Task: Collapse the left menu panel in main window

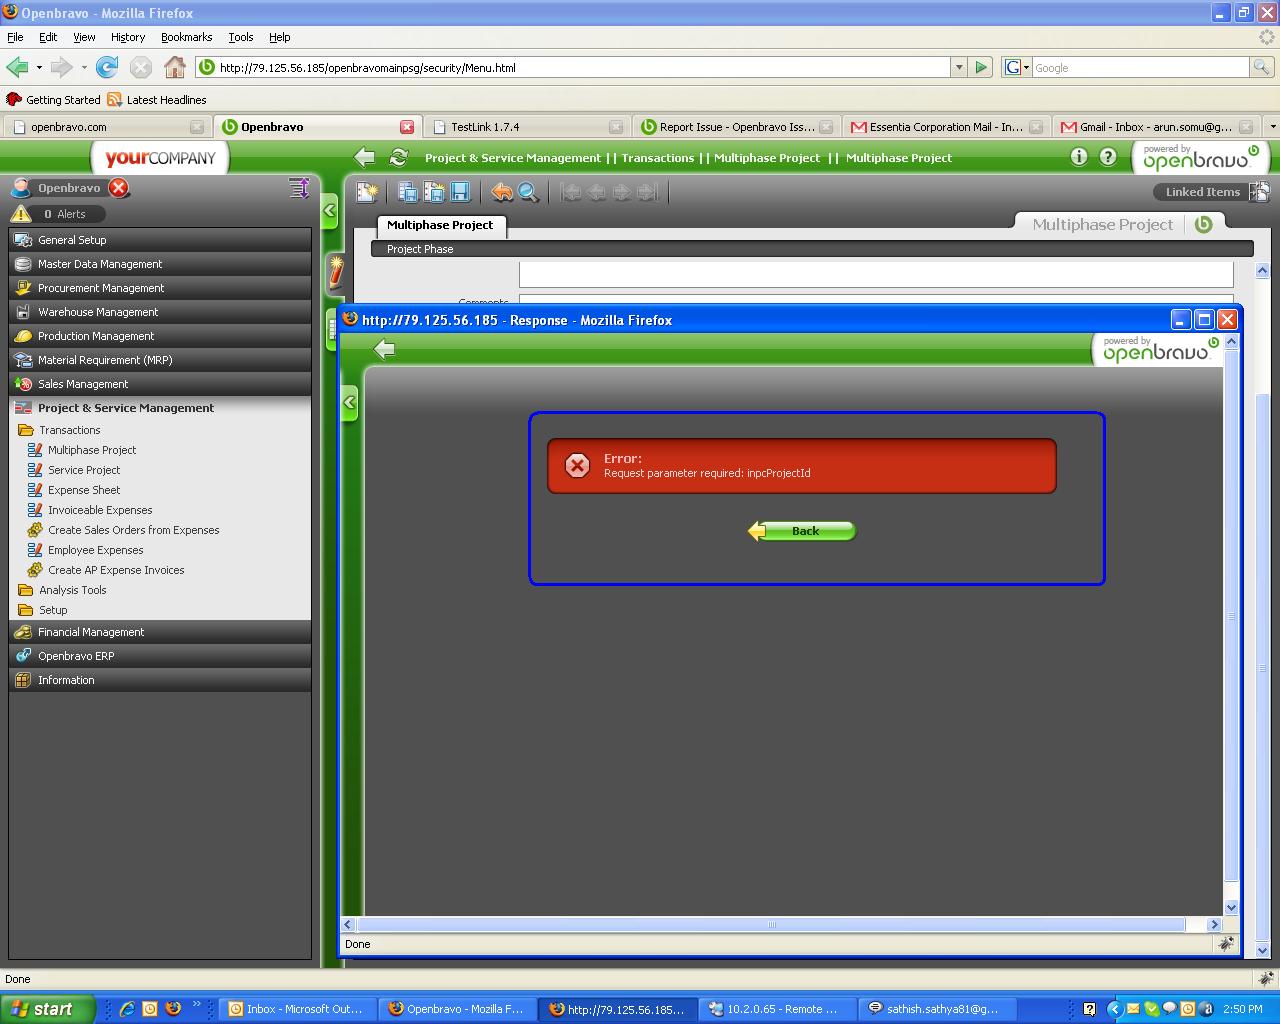Action: coord(330,211)
